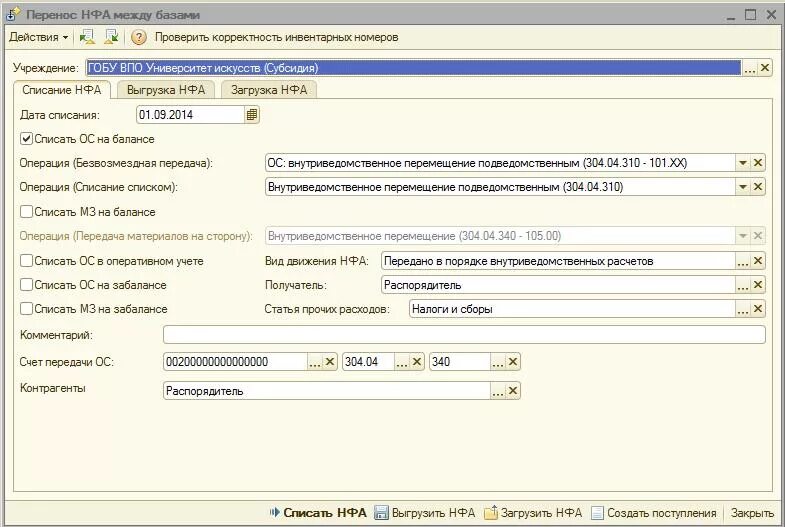Check Списать ОС на забалансе

pyautogui.click(x=26, y=285)
